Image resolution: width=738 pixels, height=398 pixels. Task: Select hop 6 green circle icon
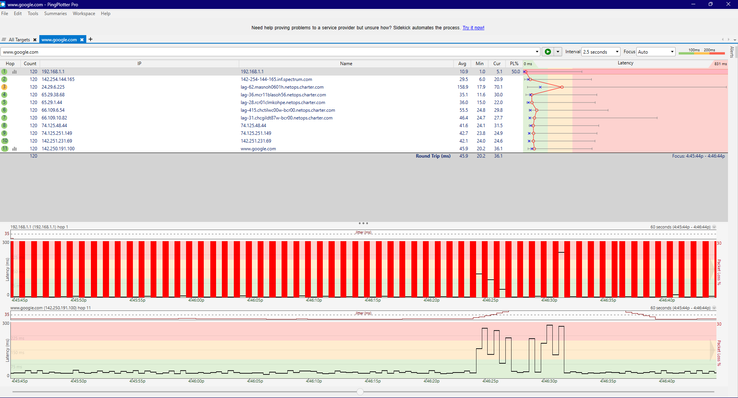[4, 110]
